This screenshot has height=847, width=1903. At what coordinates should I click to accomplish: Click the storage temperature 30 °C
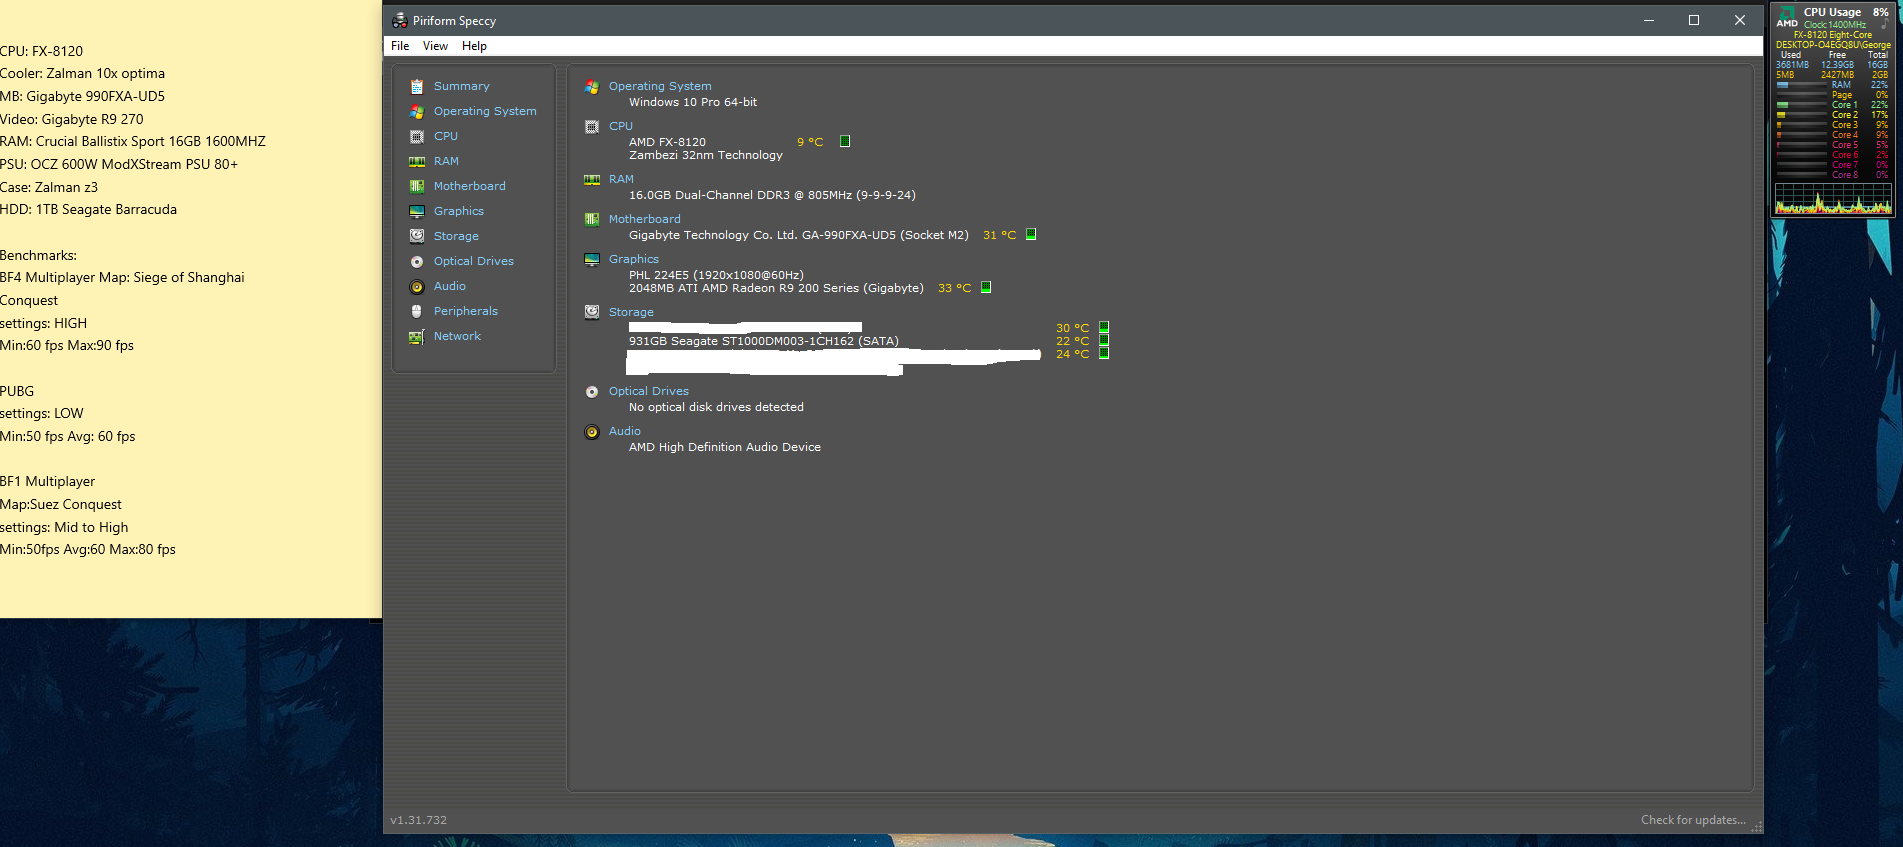pos(1072,328)
